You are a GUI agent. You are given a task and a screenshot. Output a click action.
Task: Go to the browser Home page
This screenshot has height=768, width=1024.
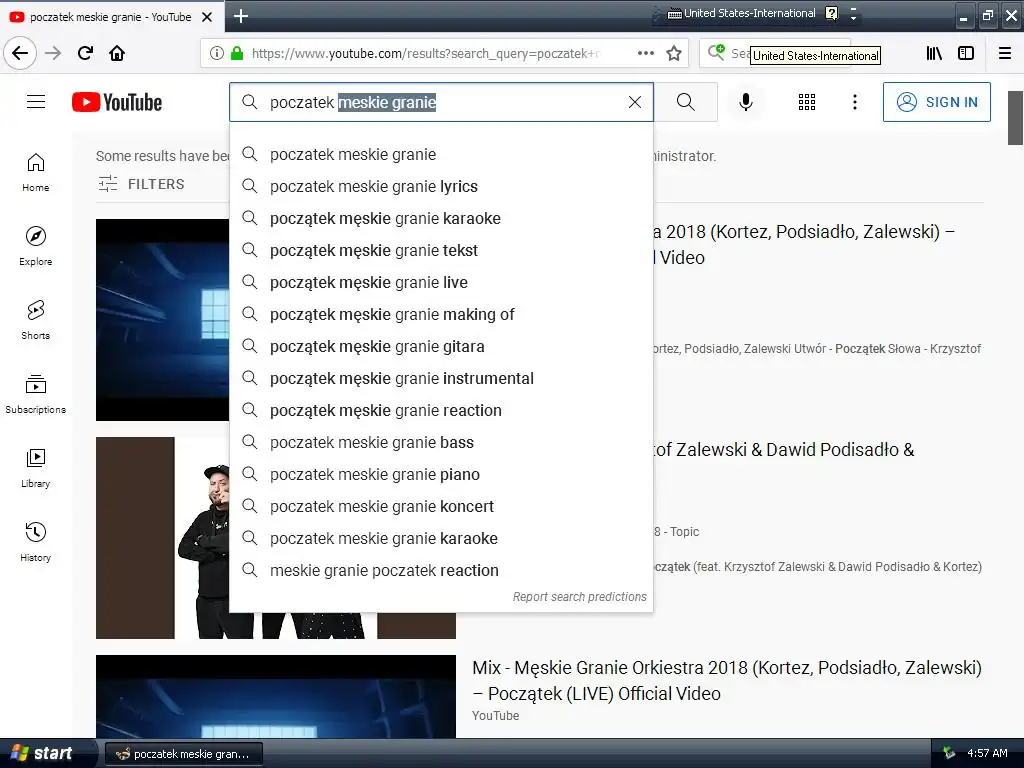coord(117,53)
